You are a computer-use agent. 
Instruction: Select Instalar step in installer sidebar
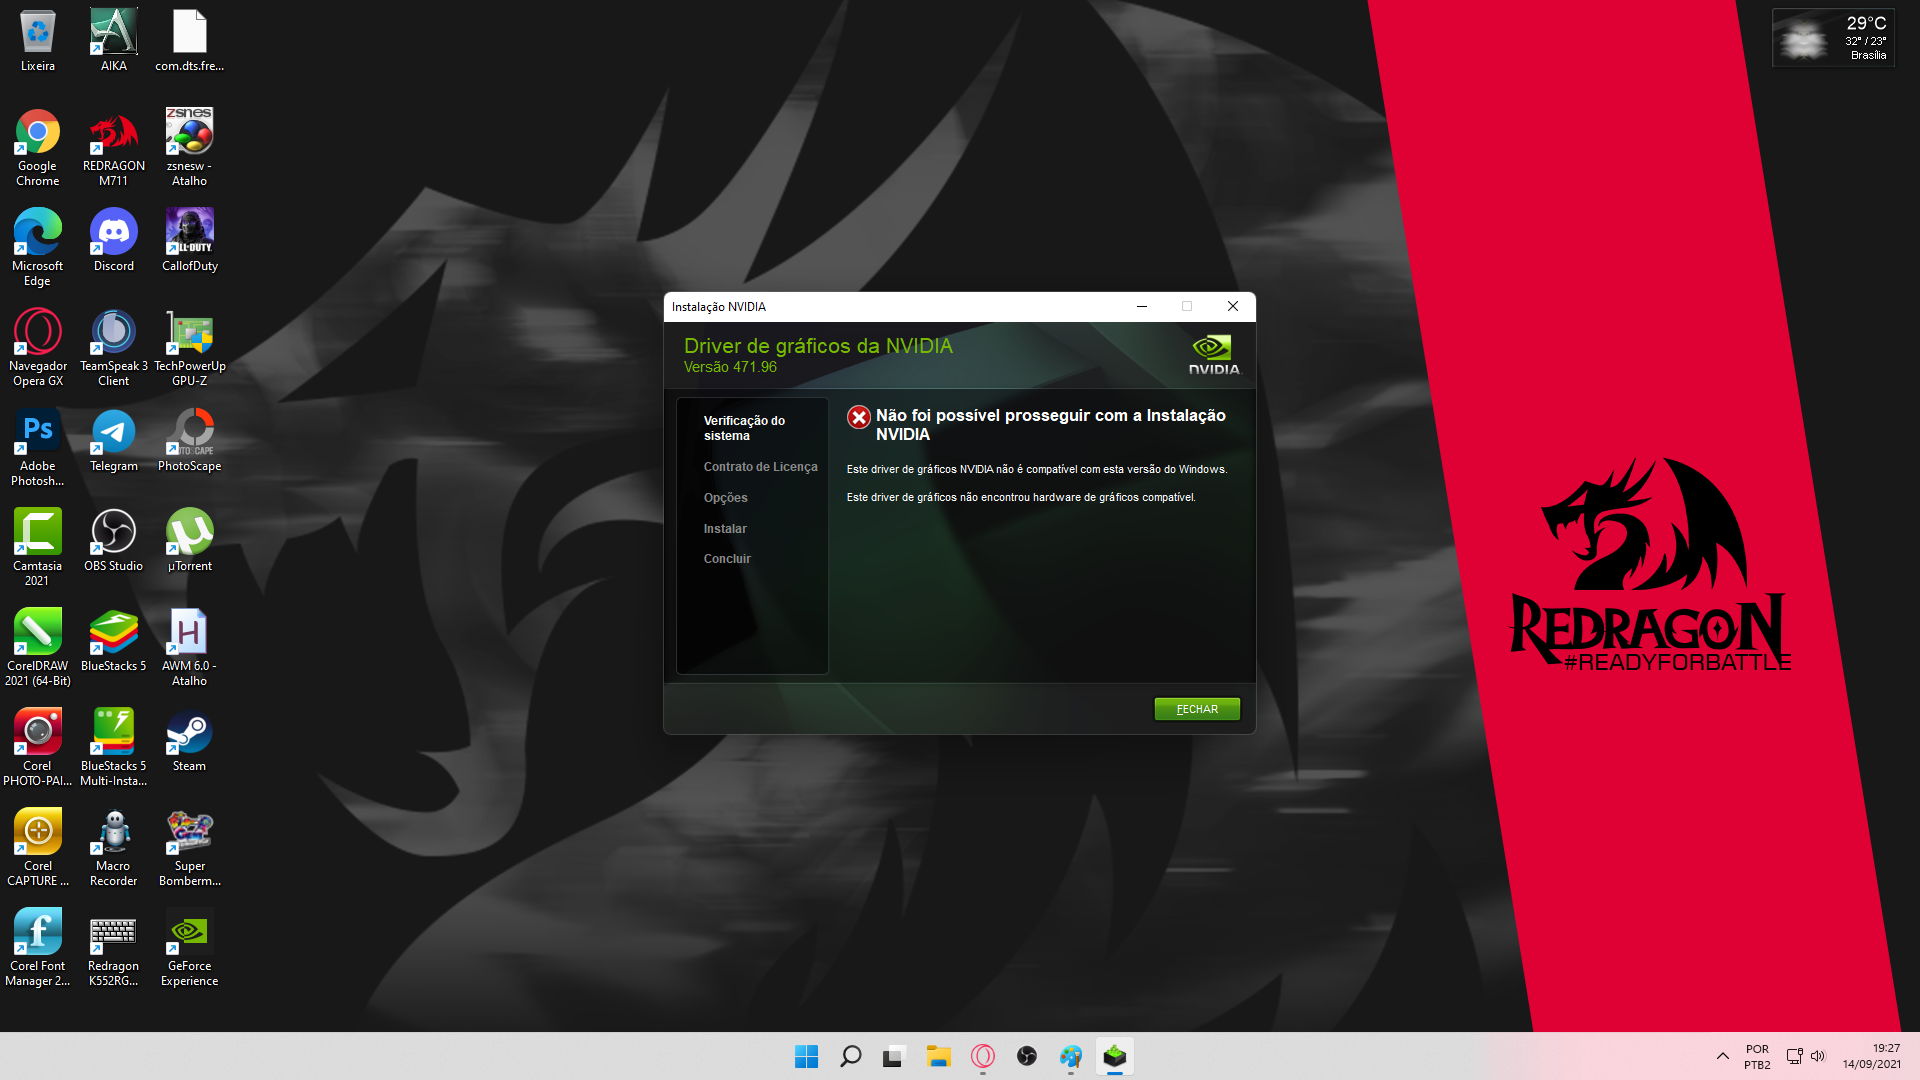point(725,529)
